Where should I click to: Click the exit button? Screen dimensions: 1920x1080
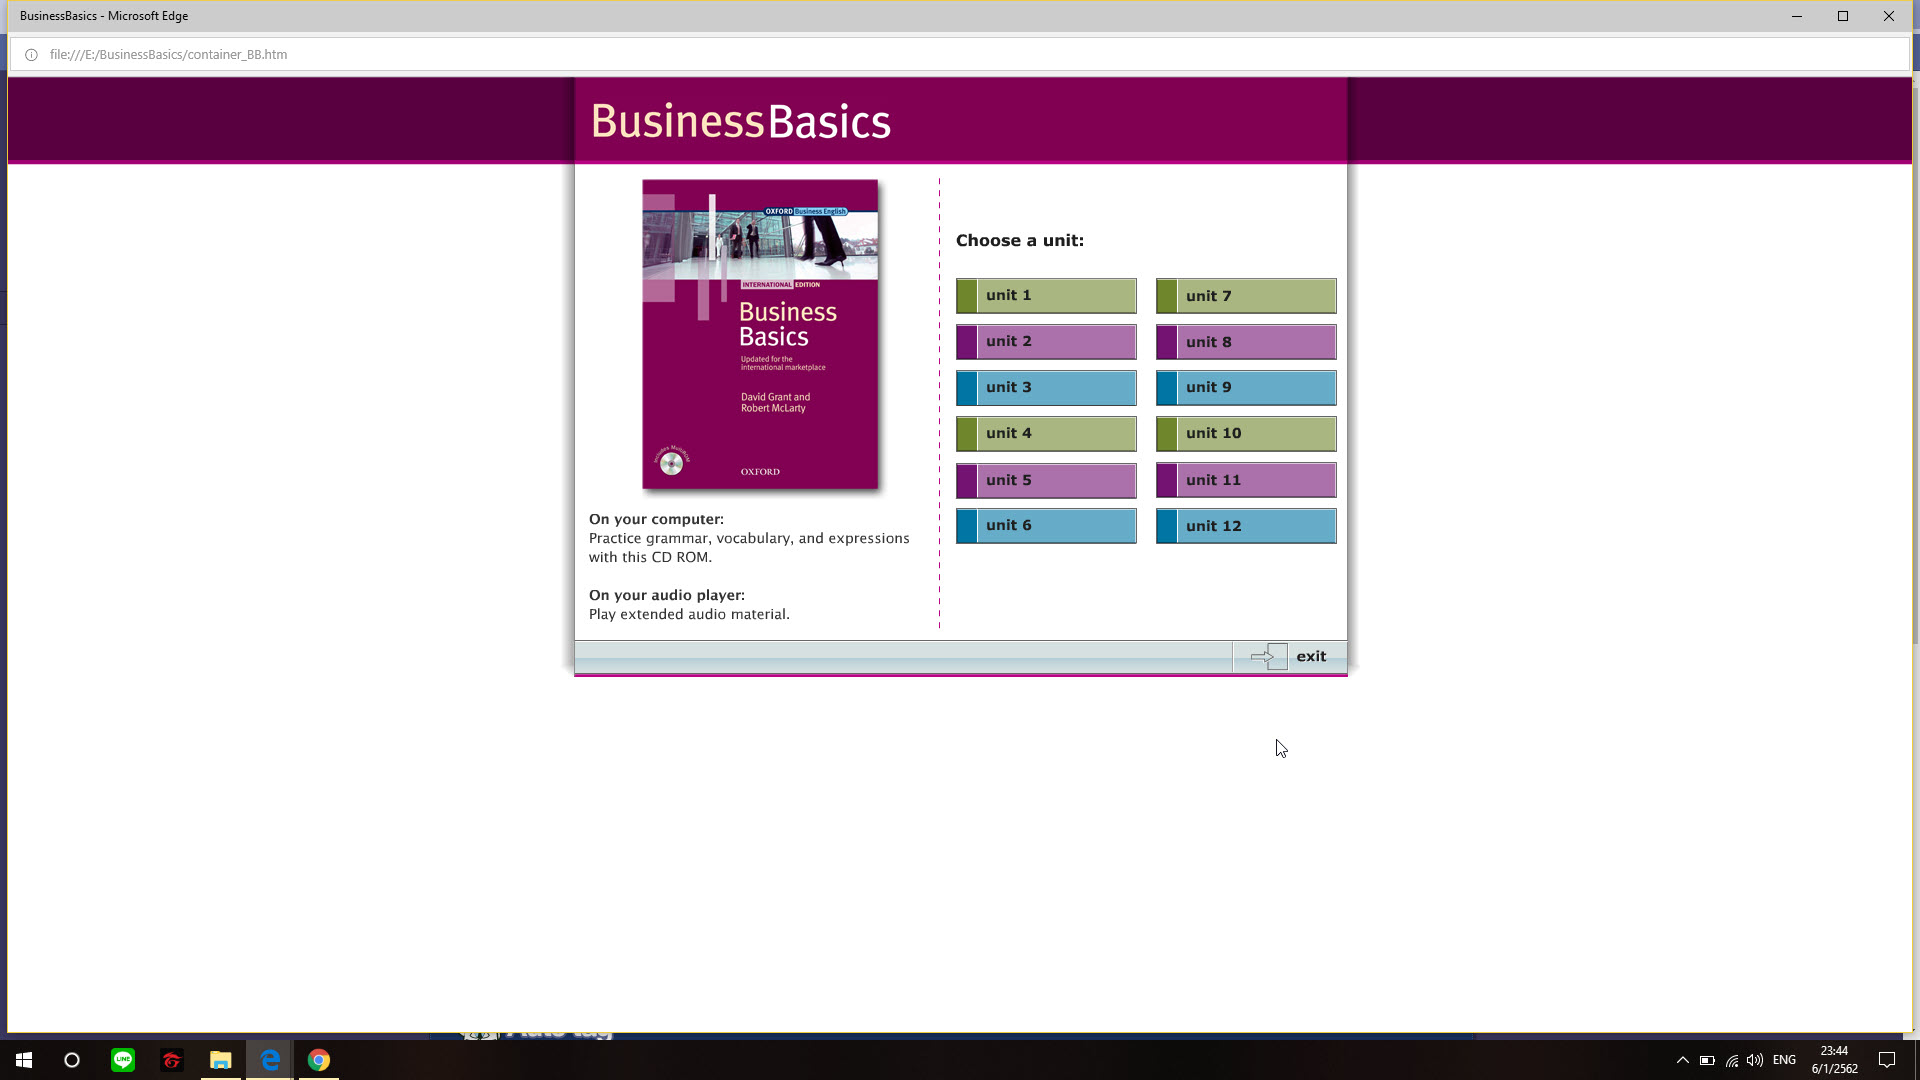(x=1289, y=657)
